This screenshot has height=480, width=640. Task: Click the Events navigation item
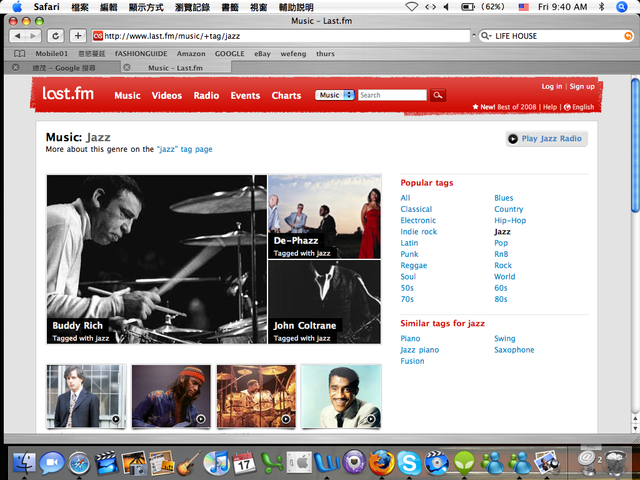245,96
